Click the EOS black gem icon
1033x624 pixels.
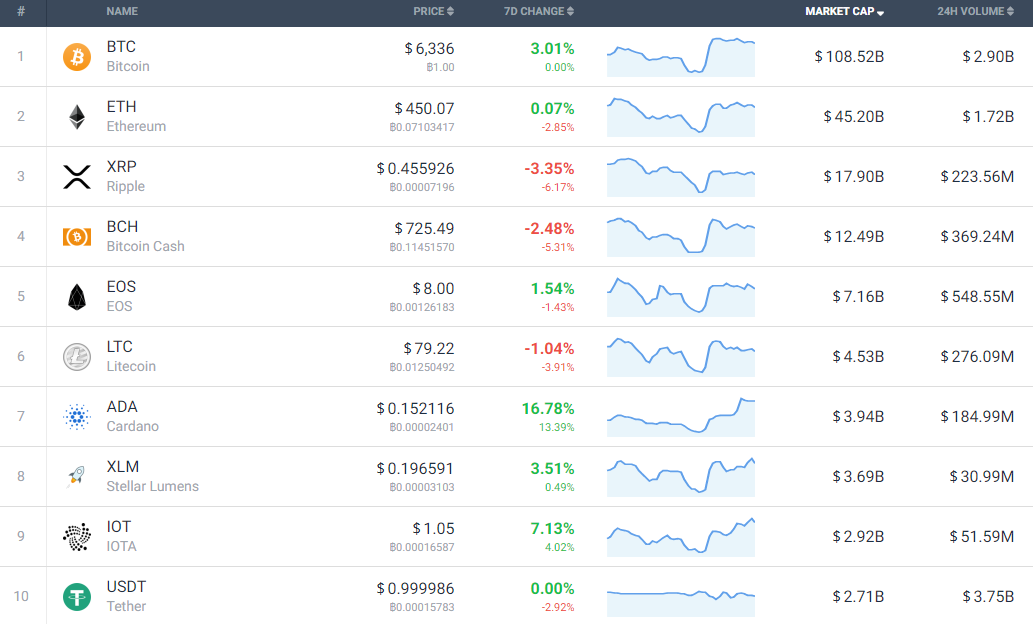(77, 297)
